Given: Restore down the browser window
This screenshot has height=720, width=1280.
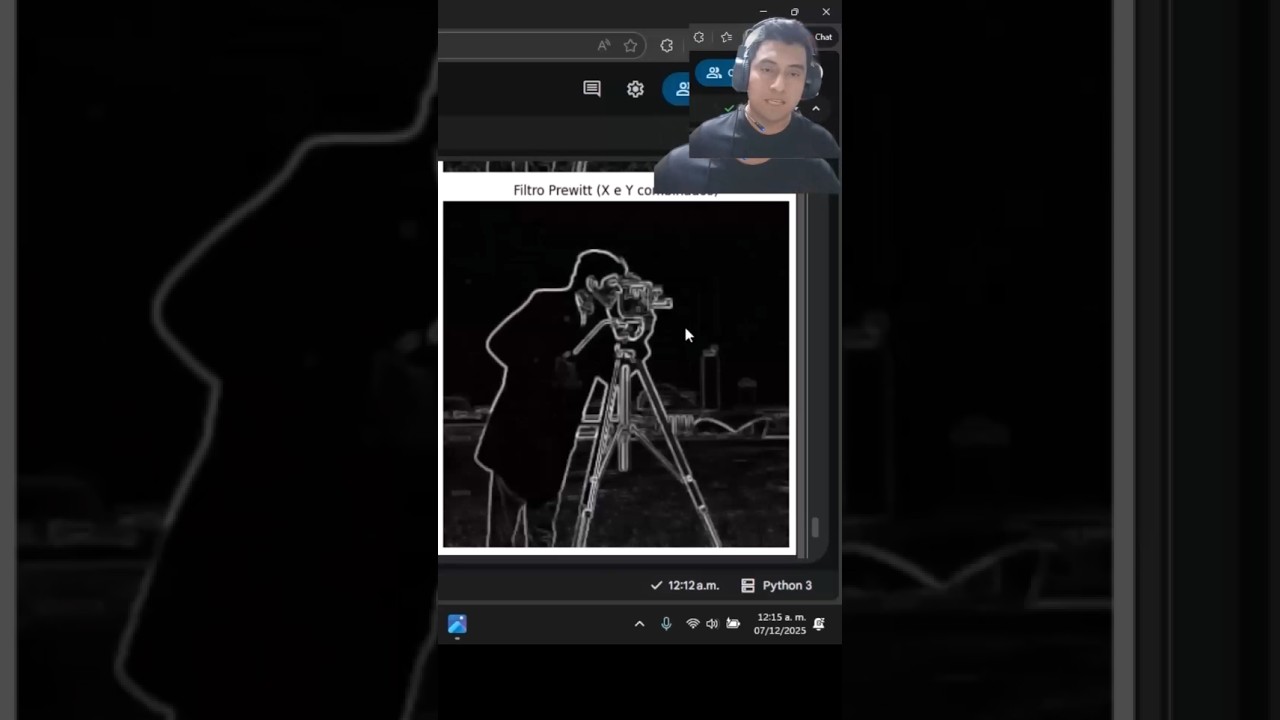Looking at the screenshot, I should (794, 12).
